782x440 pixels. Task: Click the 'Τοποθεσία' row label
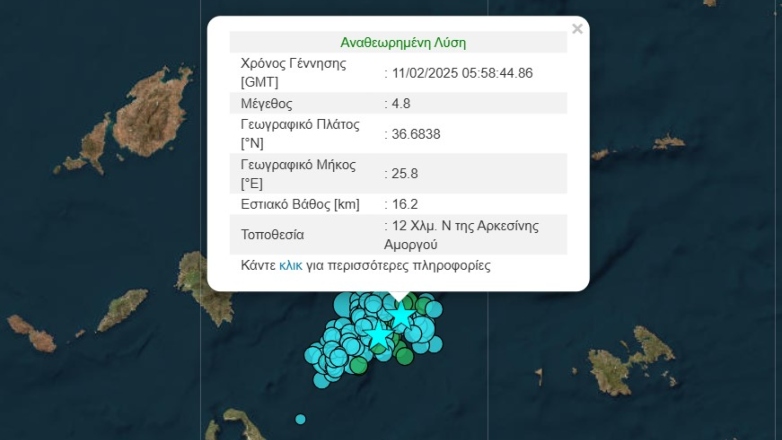click(272, 235)
